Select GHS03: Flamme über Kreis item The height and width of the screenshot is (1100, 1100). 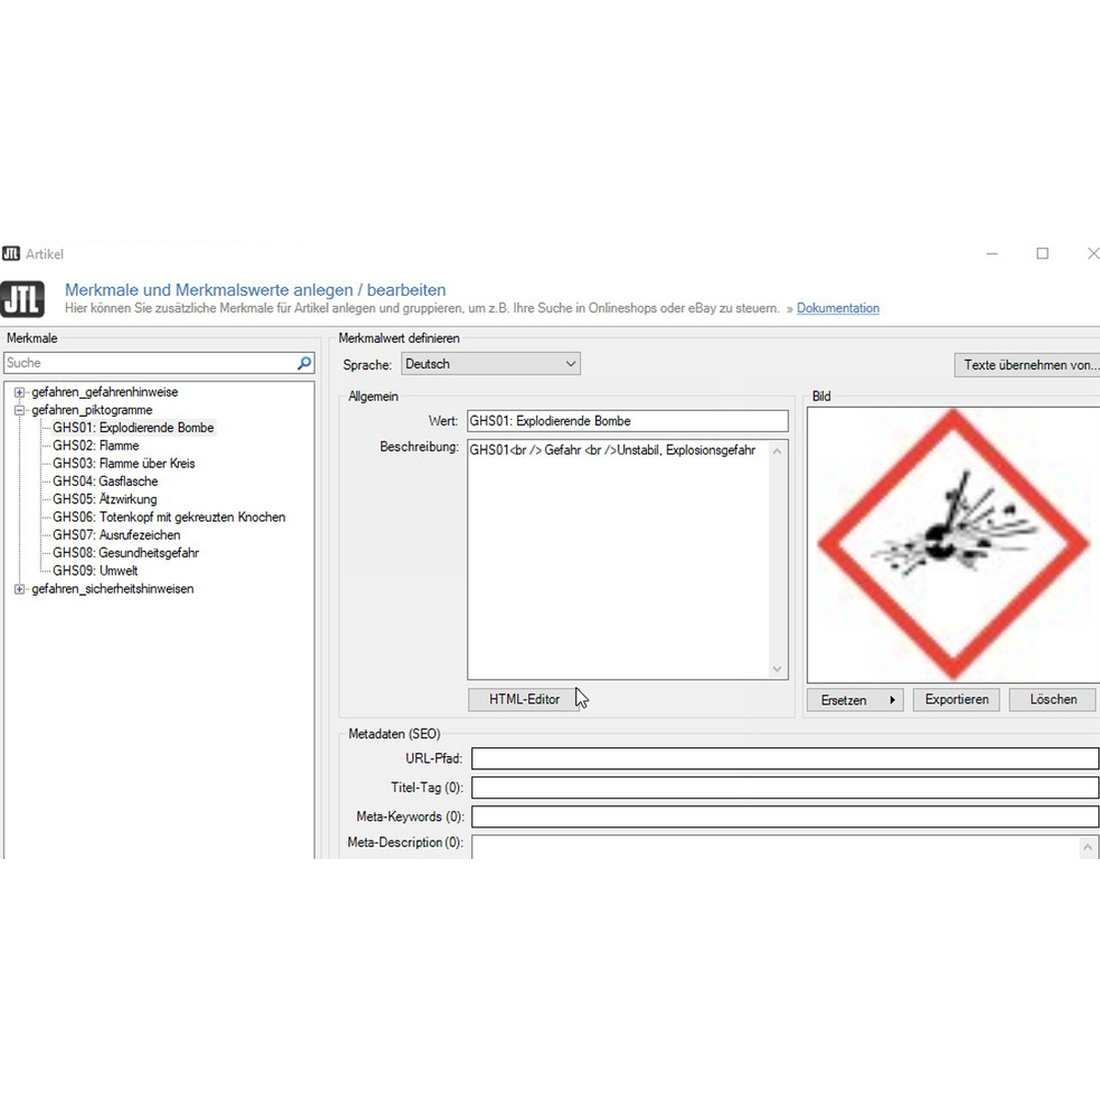(124, 463)
